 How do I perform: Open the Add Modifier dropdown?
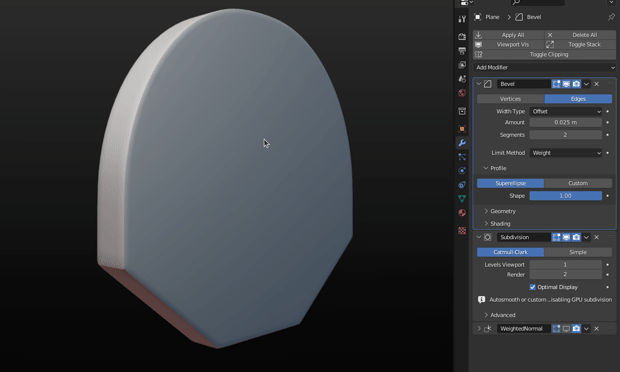tap(544, 68)
